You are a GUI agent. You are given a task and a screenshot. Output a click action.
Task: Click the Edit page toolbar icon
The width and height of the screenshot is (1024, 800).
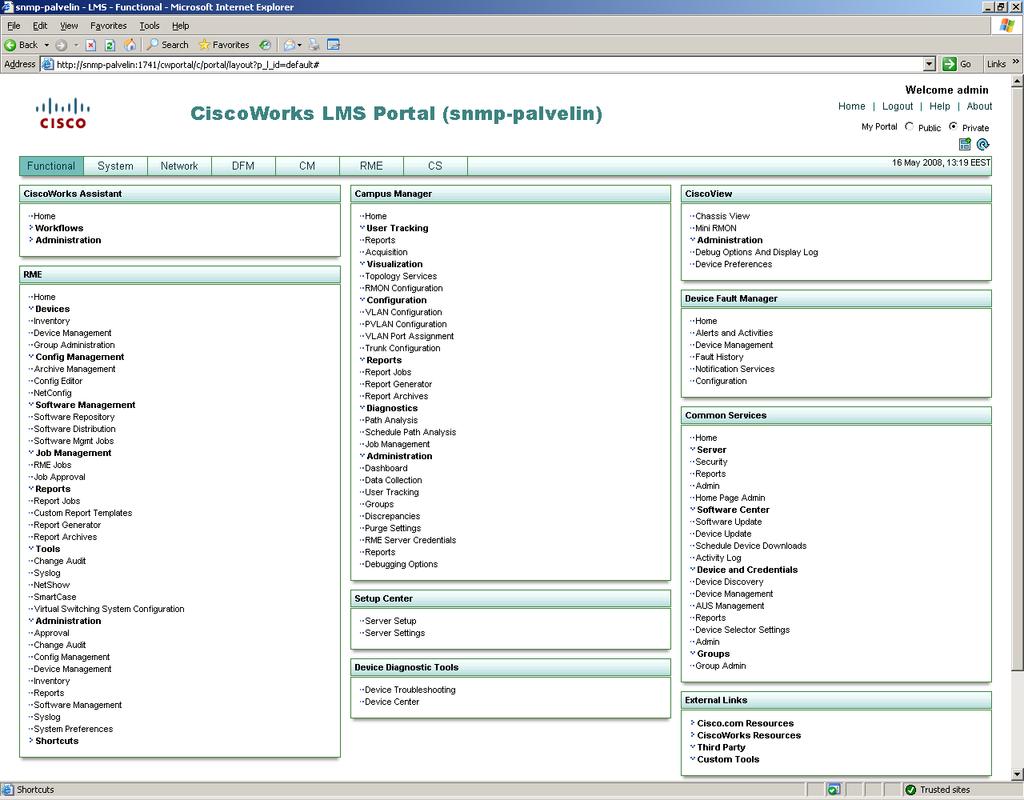coord(334,44)
